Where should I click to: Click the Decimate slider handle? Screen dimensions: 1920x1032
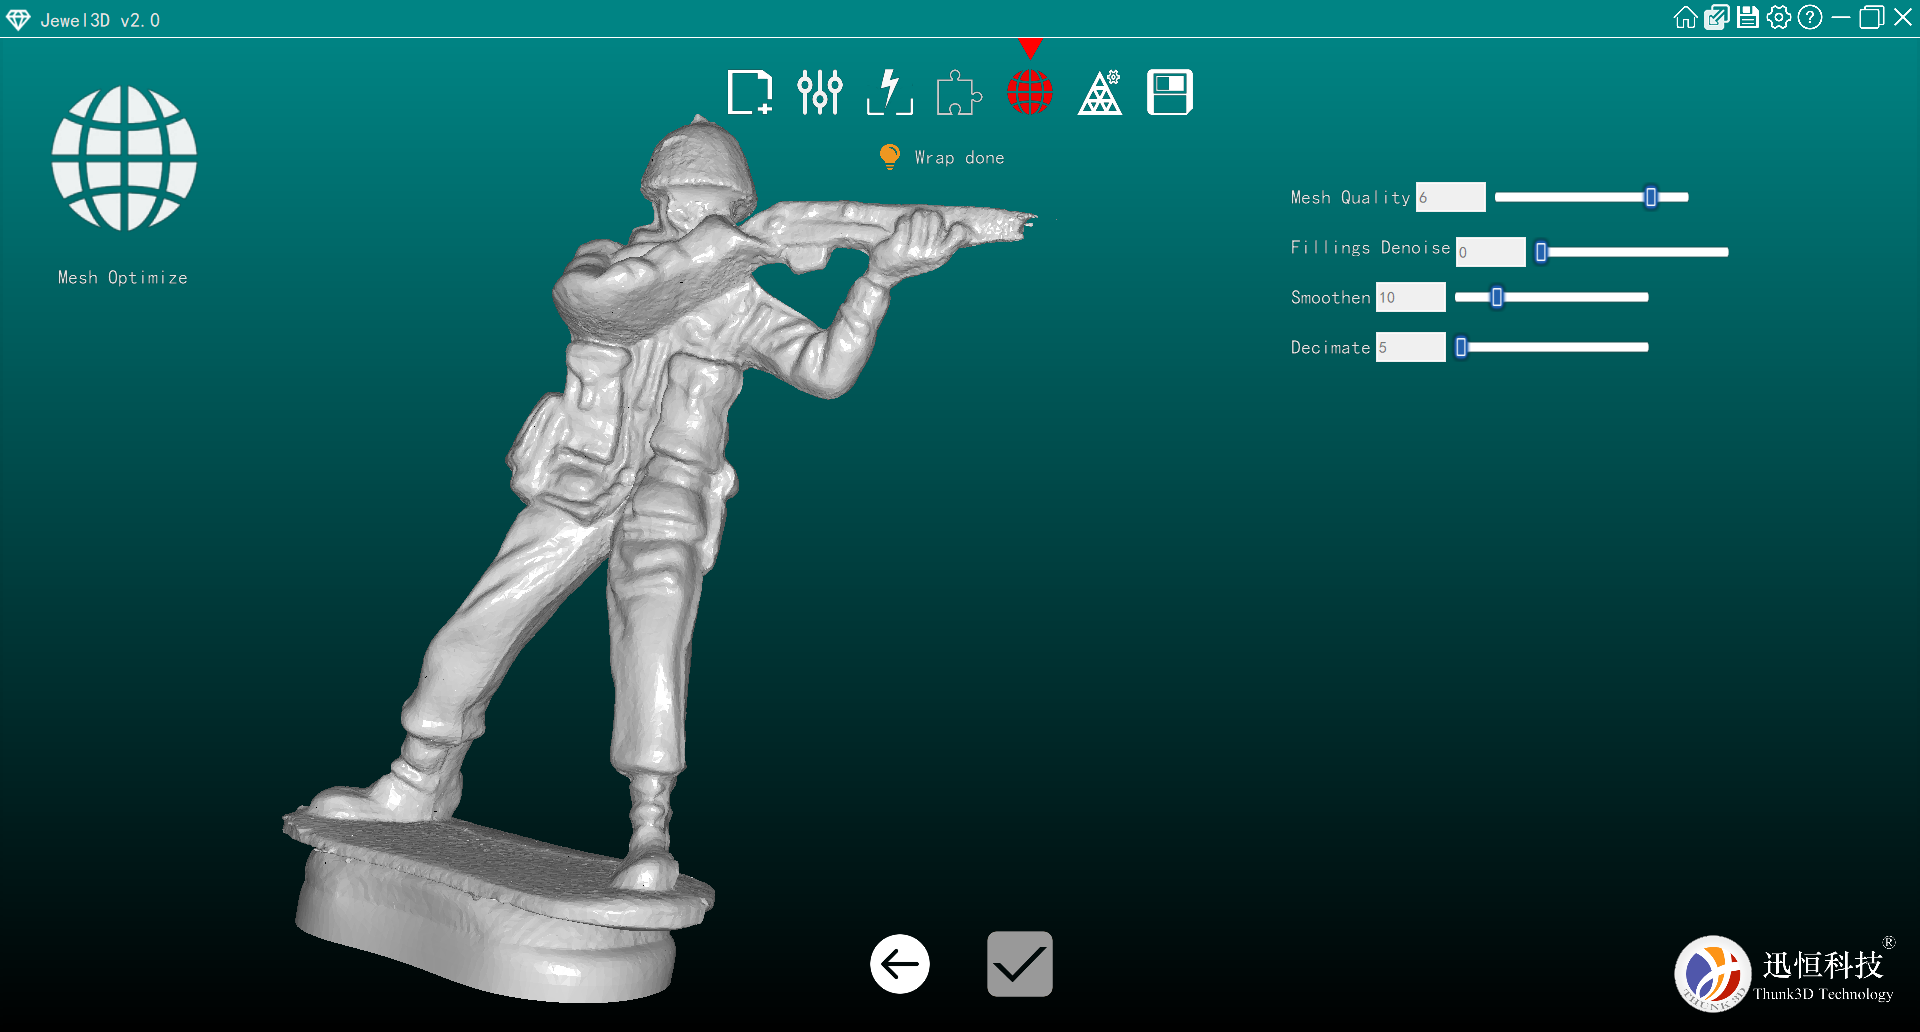click(1461, 347)
